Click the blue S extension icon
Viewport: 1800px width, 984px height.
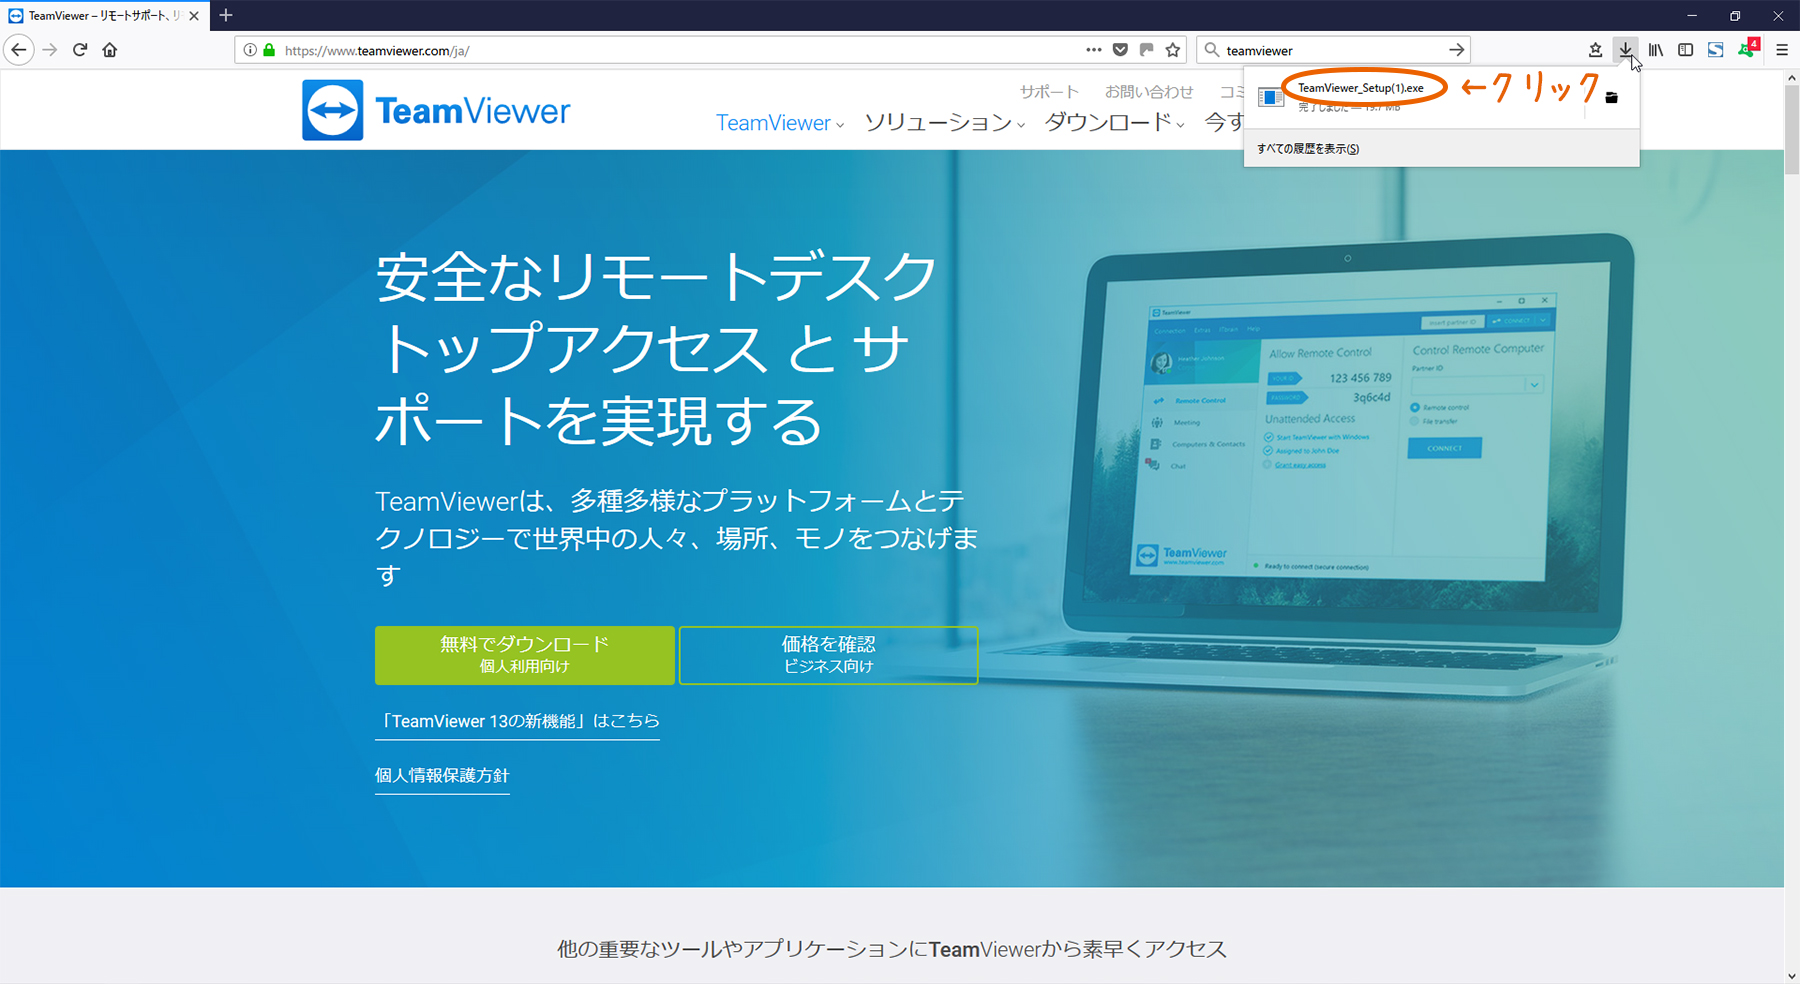[x=1716, y=50]
